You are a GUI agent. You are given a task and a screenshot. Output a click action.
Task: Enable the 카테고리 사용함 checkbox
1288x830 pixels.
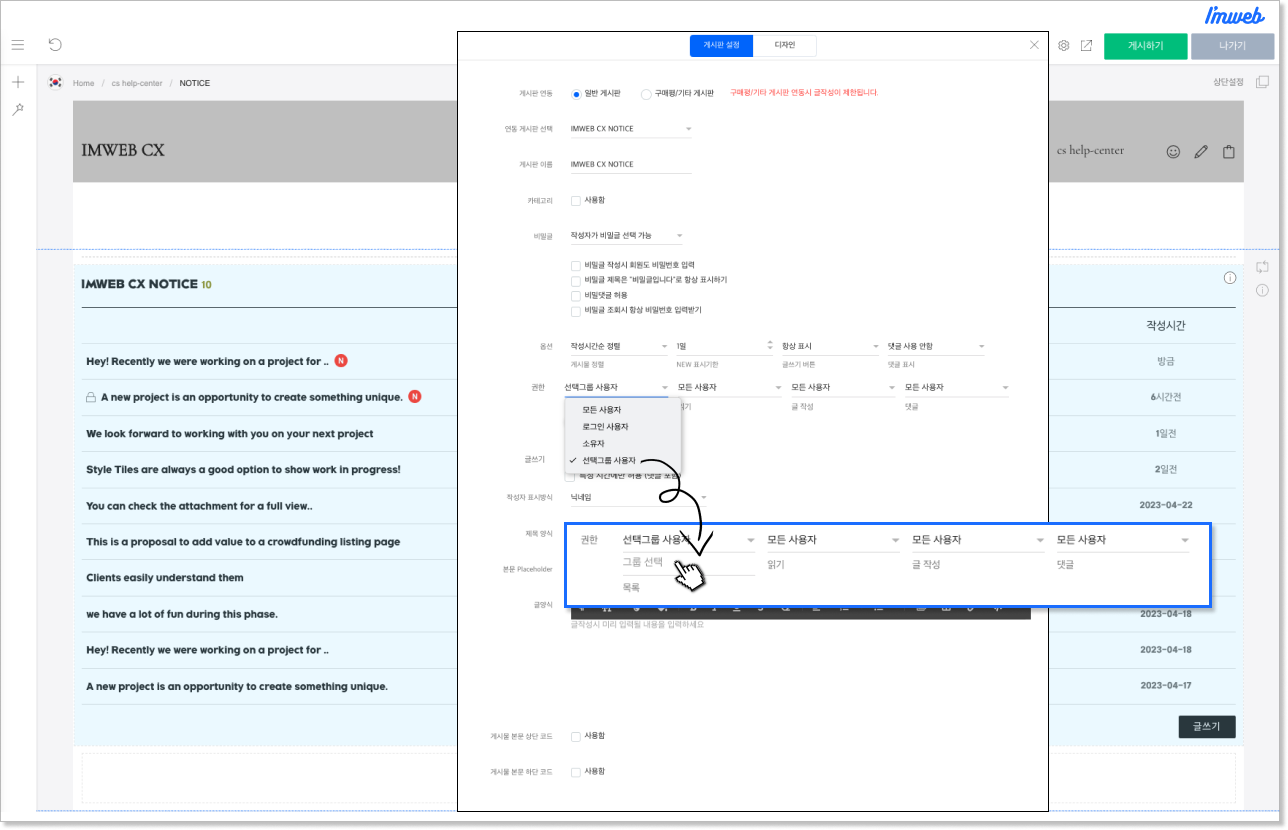pyautogui.click(x=576, y=201)
